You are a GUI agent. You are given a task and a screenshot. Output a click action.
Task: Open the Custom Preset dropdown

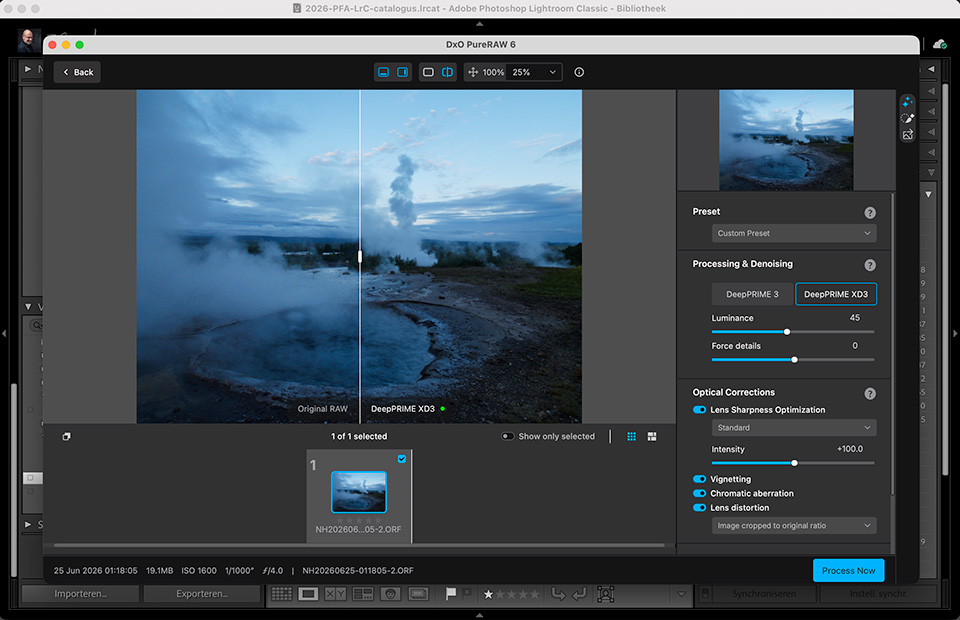coord(793,233)
